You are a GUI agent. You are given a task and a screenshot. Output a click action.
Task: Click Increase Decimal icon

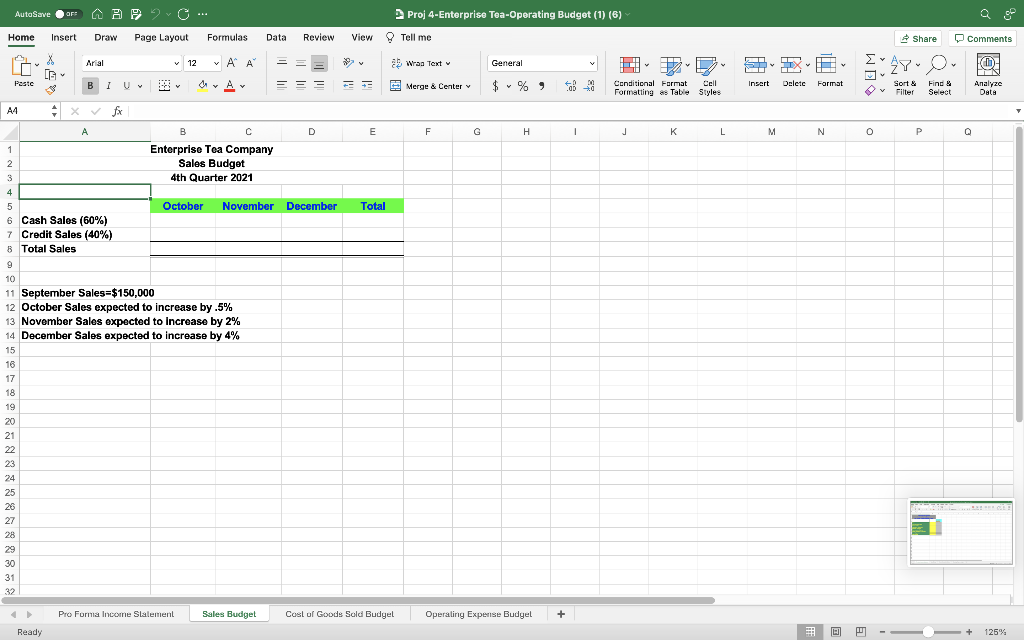pos(570,86)
